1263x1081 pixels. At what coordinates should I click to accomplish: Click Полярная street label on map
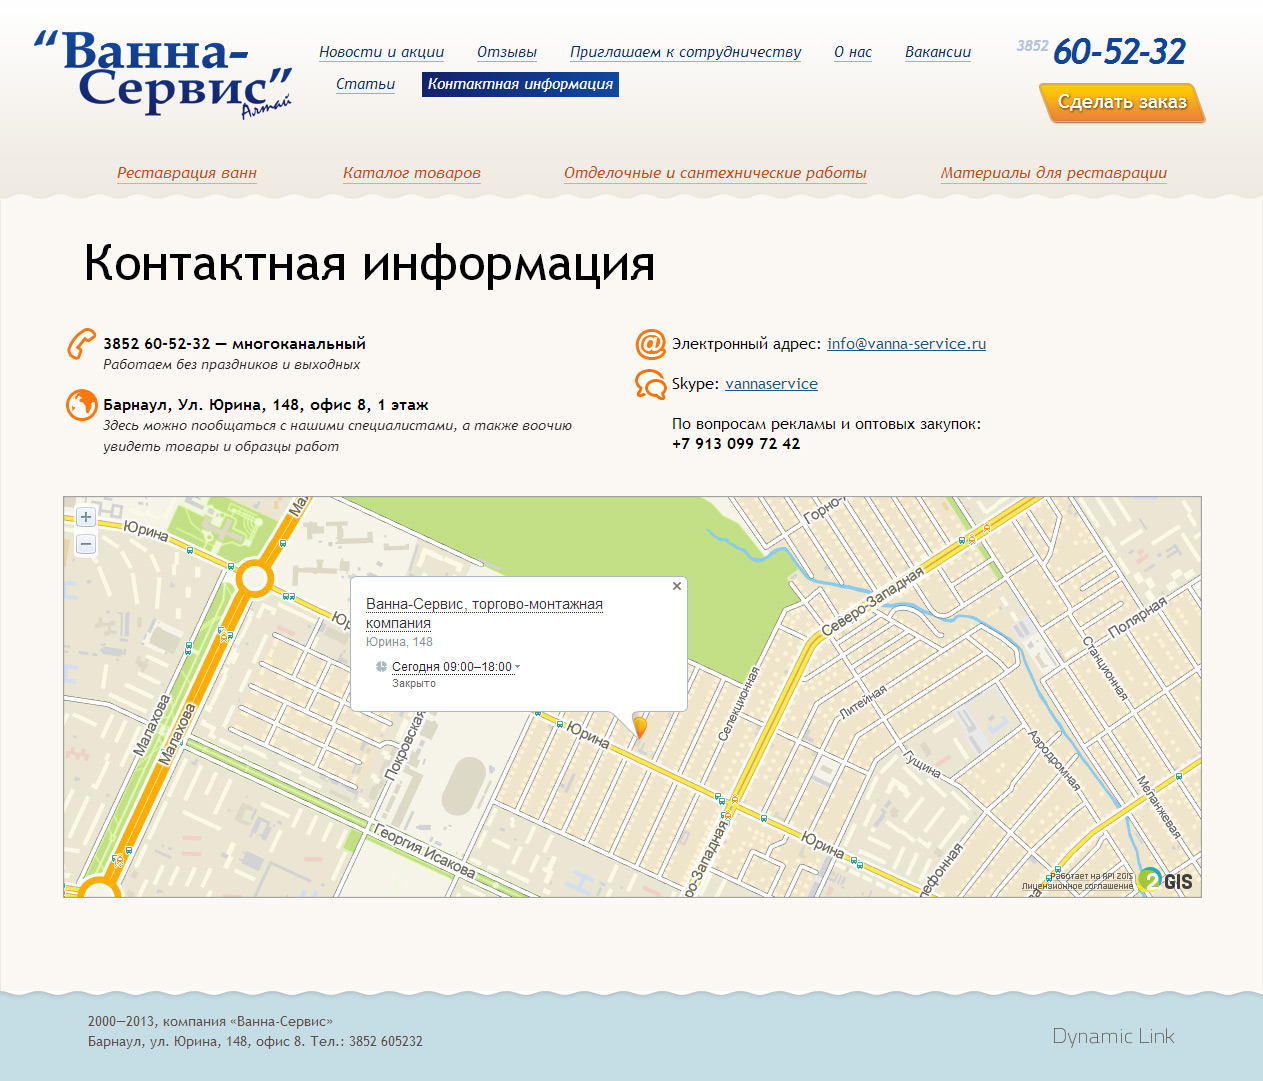click(1138, 618)
